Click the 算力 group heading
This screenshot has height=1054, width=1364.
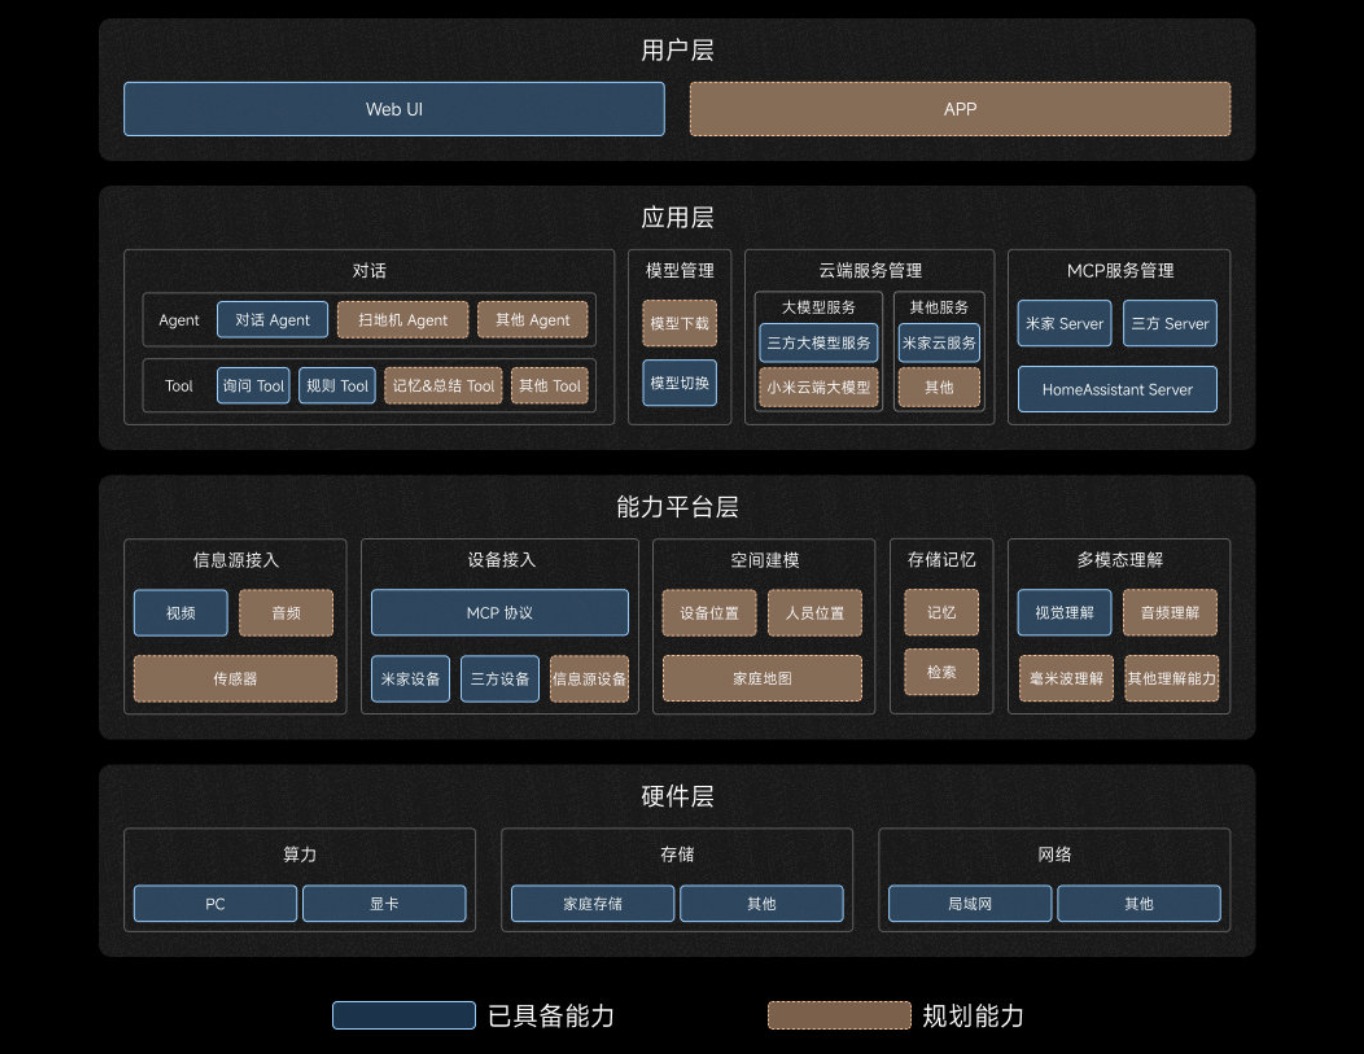(x=300, y=855)
